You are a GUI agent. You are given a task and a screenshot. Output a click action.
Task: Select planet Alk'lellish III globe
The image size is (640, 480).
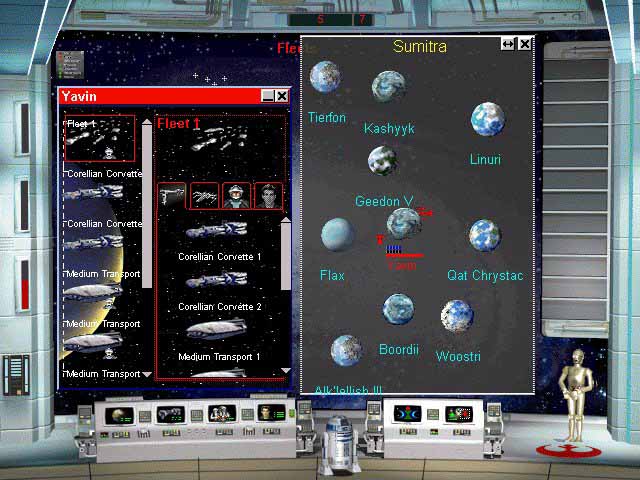(347, 351)
